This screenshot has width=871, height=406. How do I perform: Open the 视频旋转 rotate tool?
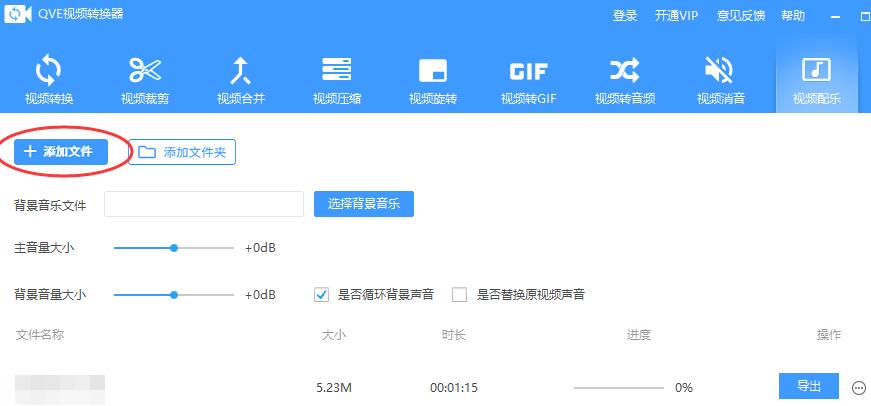(432, 79)
